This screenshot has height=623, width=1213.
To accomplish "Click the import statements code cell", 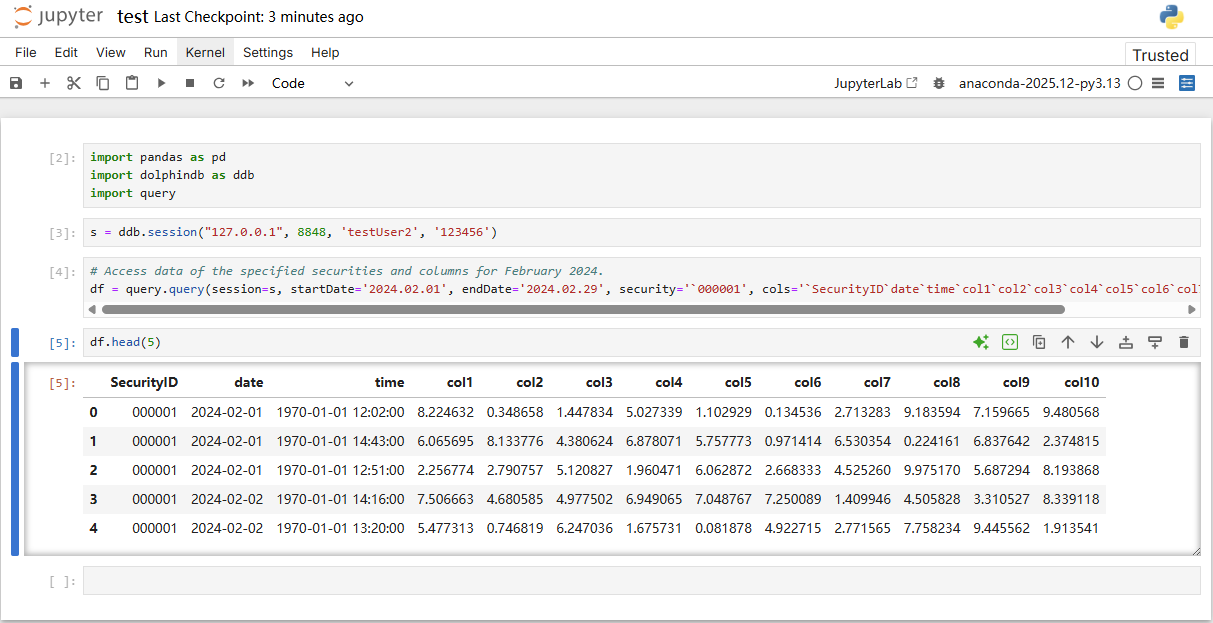I will point(641,175).
